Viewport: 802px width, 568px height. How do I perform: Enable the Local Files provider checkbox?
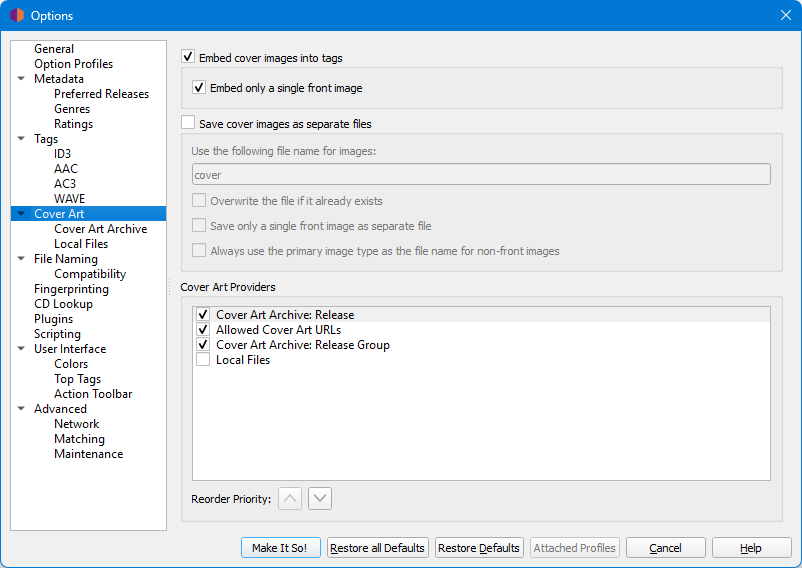coord(203,359)
